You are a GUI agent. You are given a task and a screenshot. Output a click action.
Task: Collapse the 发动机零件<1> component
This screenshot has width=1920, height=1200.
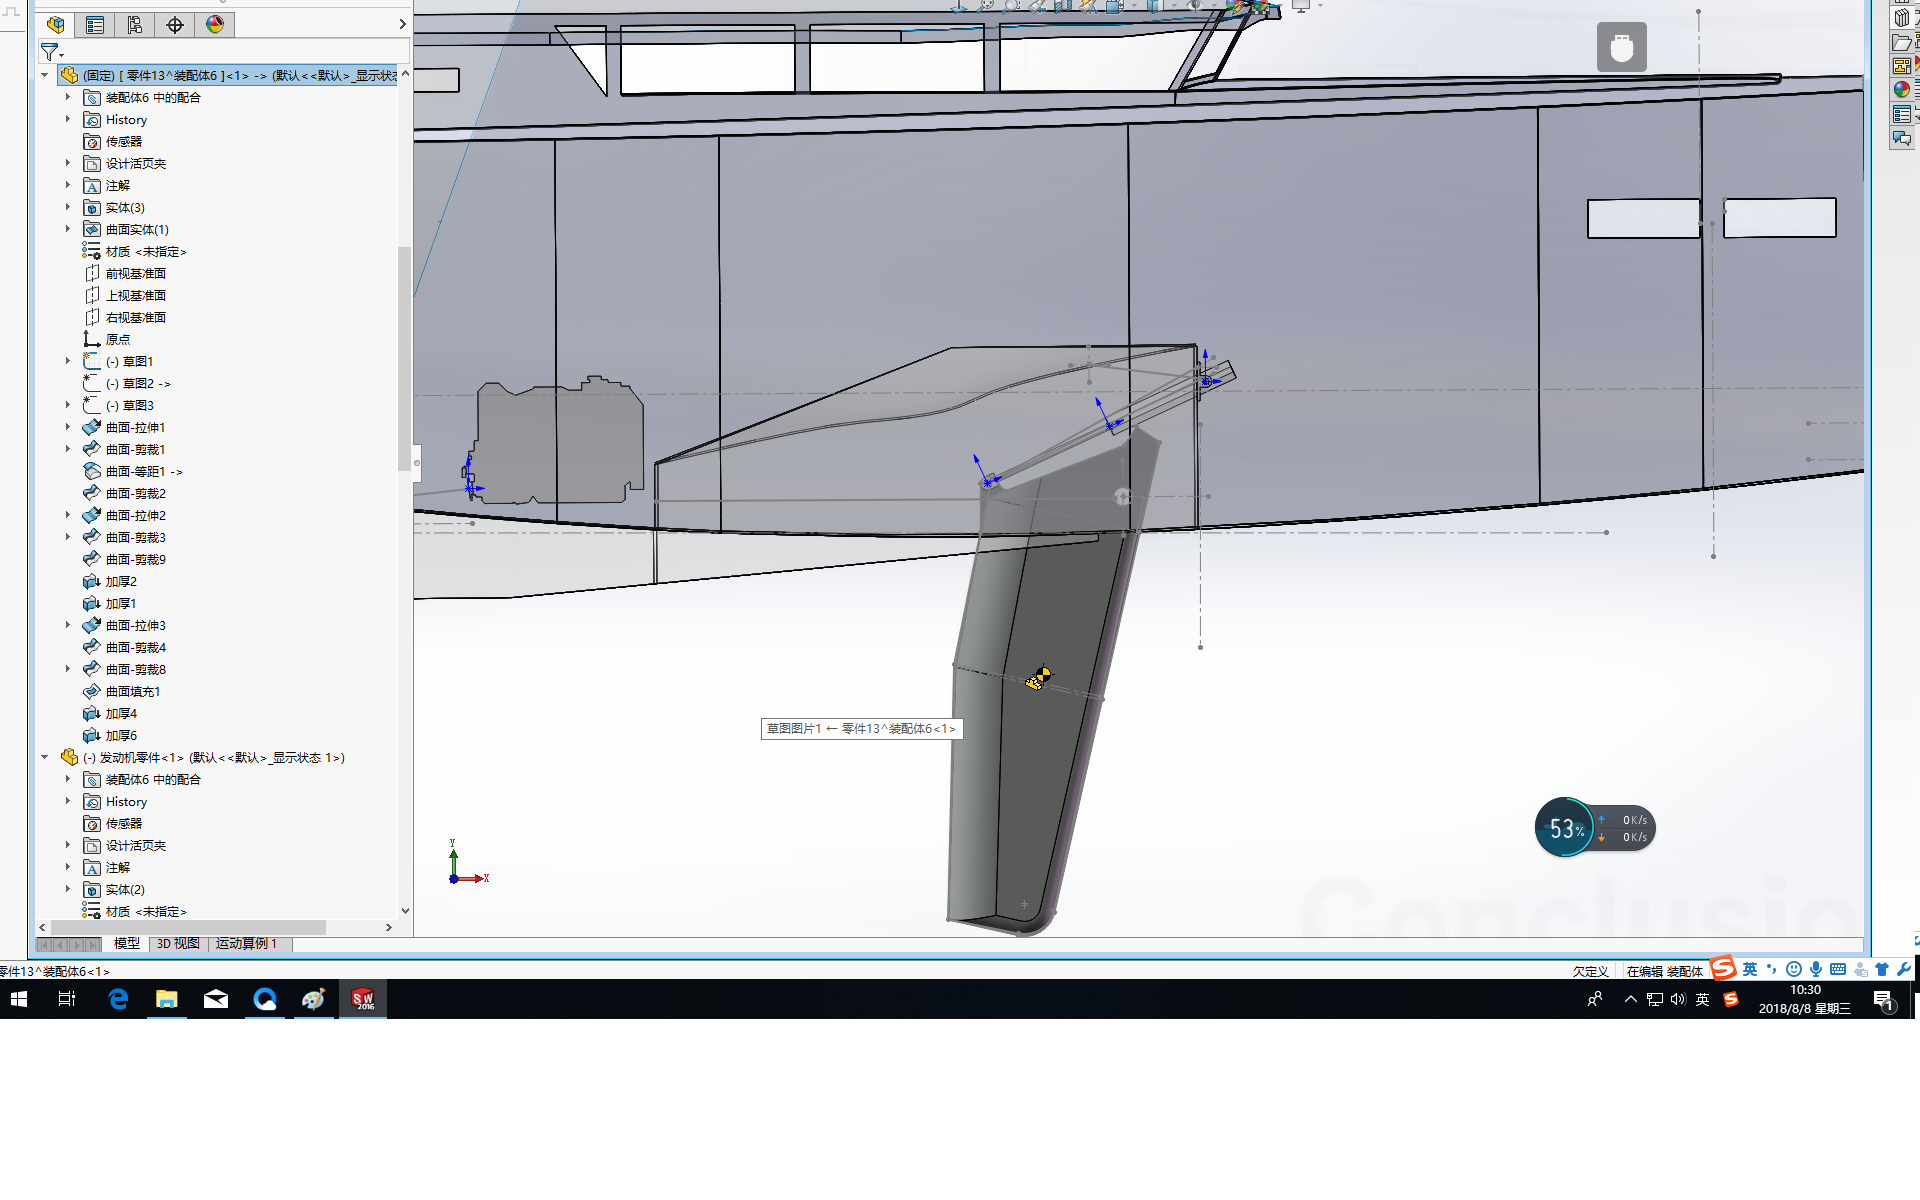click(x=45, y=757)
